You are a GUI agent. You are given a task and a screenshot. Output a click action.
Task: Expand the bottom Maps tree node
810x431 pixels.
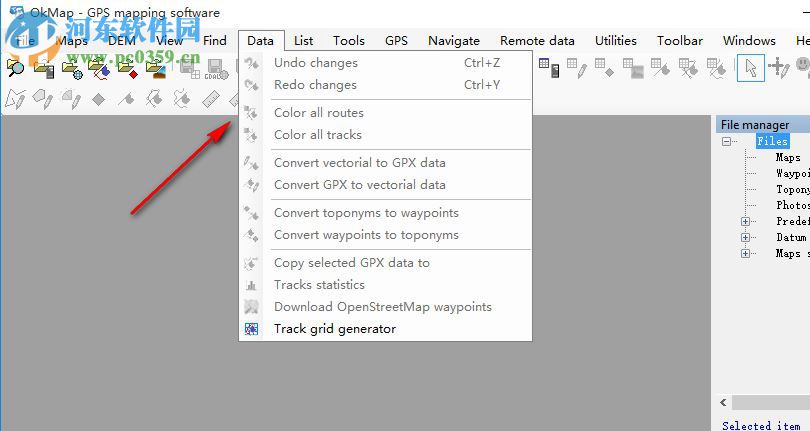pos(745,253)
